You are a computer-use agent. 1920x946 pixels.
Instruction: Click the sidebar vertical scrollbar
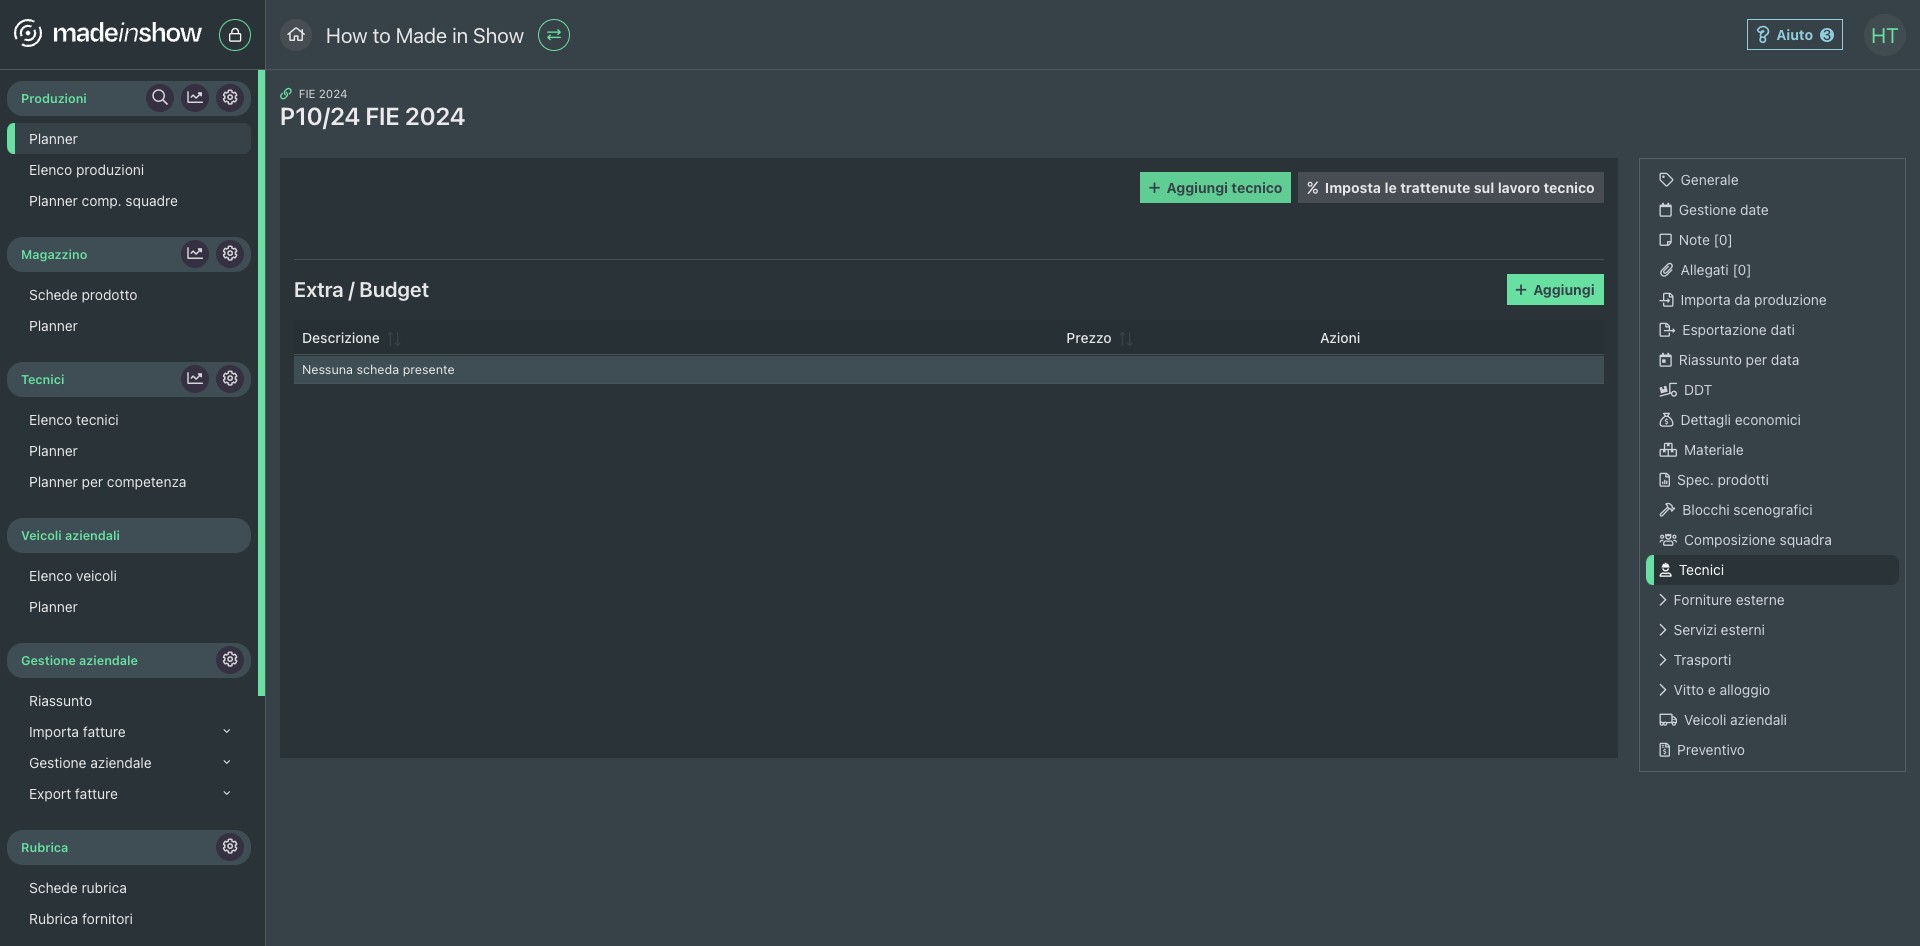261,383
